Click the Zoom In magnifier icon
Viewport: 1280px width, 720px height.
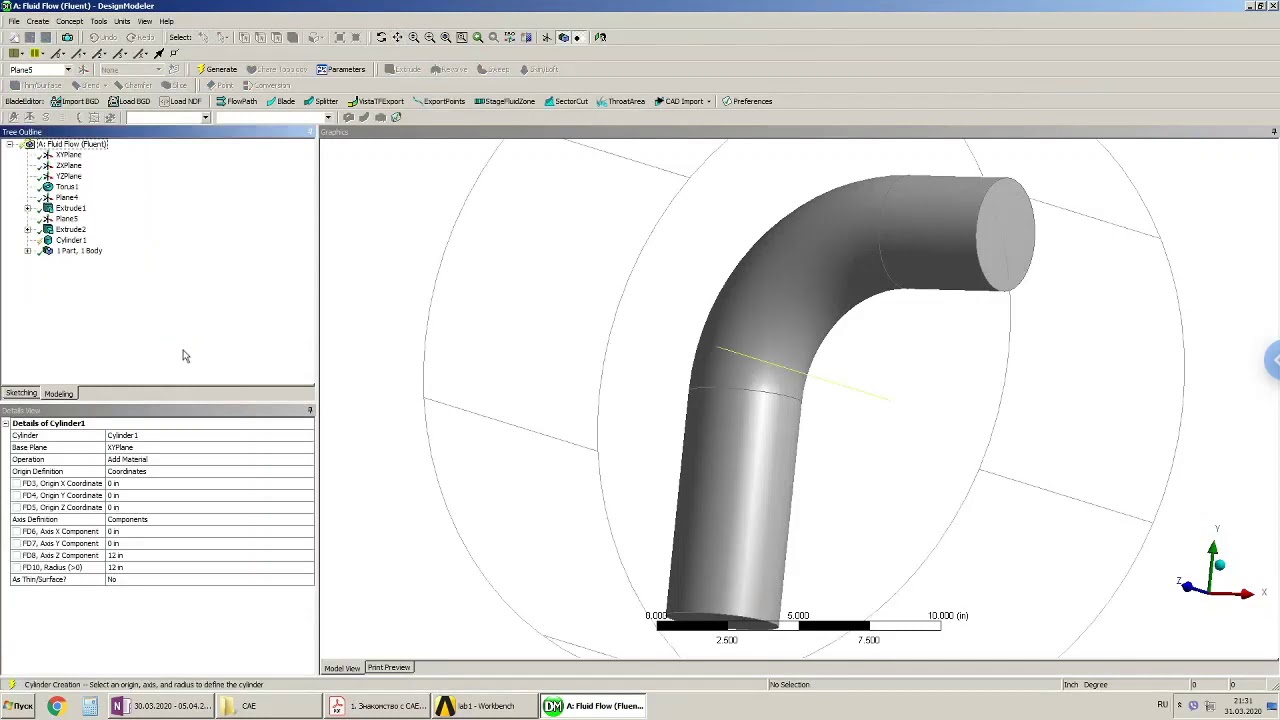click(x=413, y=37)
